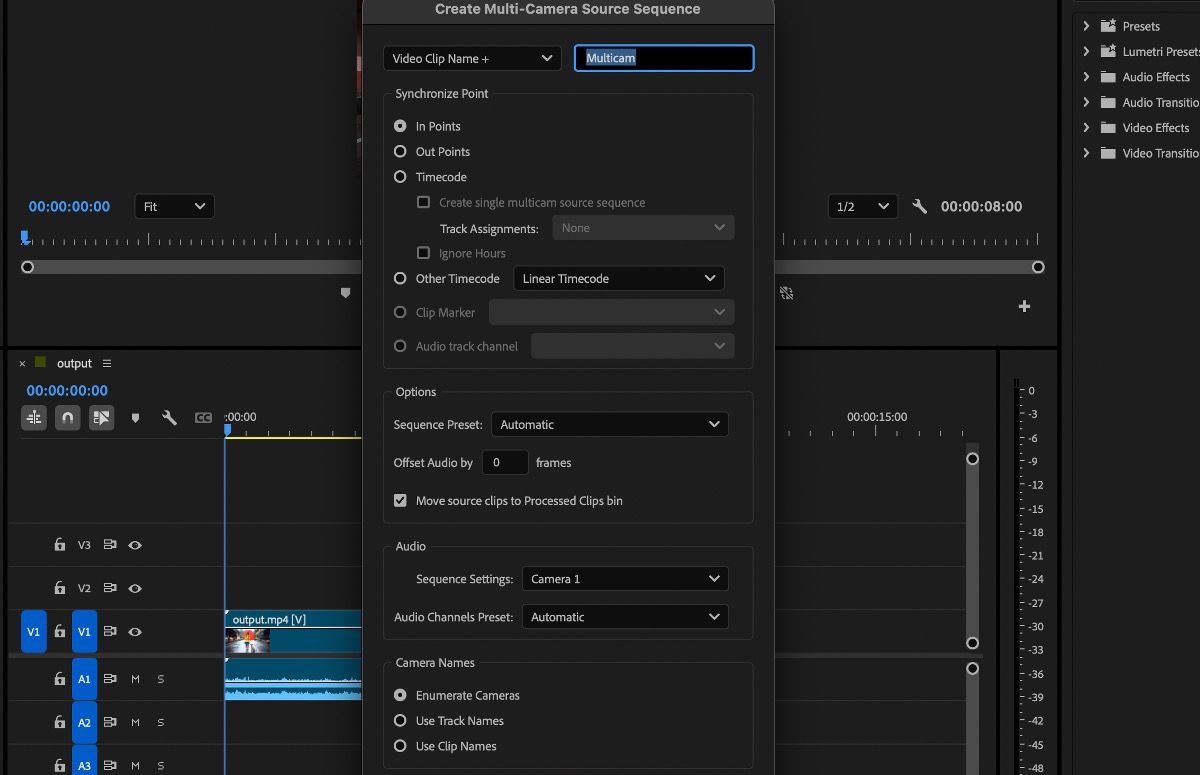Click the Add Marker icon in the timeline toolbar
This screenshot has width=1200, height=775.
pyautogui.click(x=136, y=418)
